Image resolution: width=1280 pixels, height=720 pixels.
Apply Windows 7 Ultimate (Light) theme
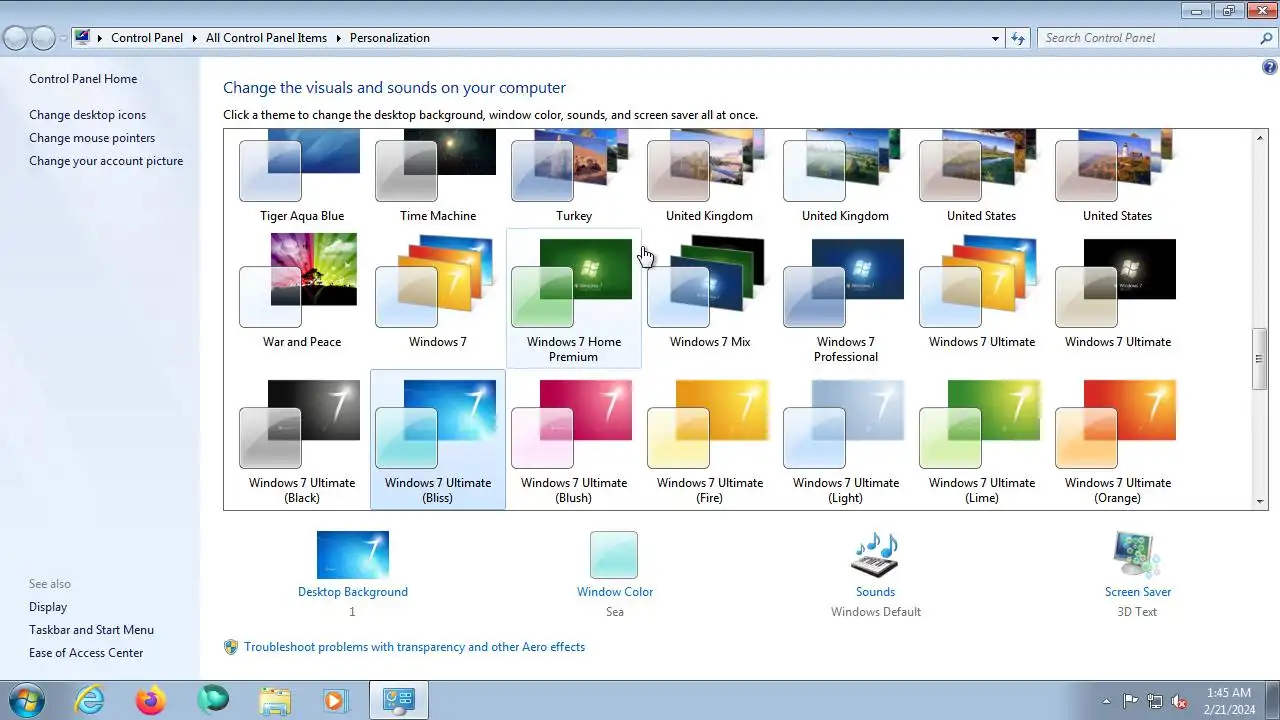point(846,440)
